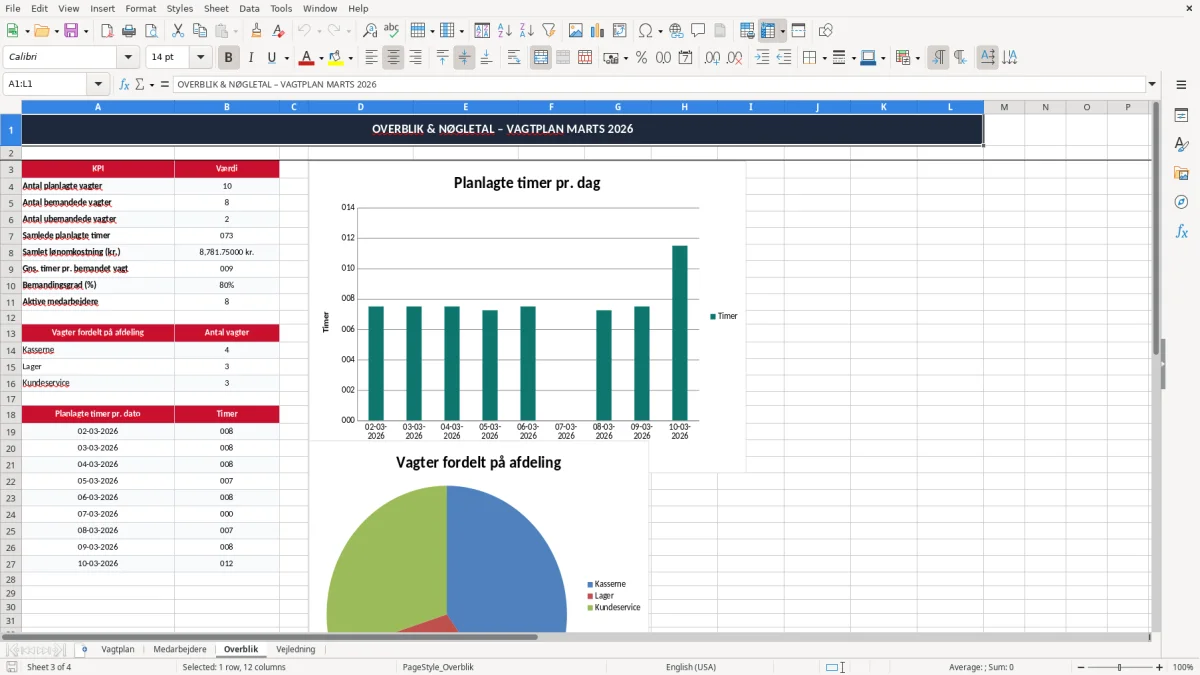Switch to the Medarbejdere sheet tab
1200x675 pixels.
pos(180,650)
